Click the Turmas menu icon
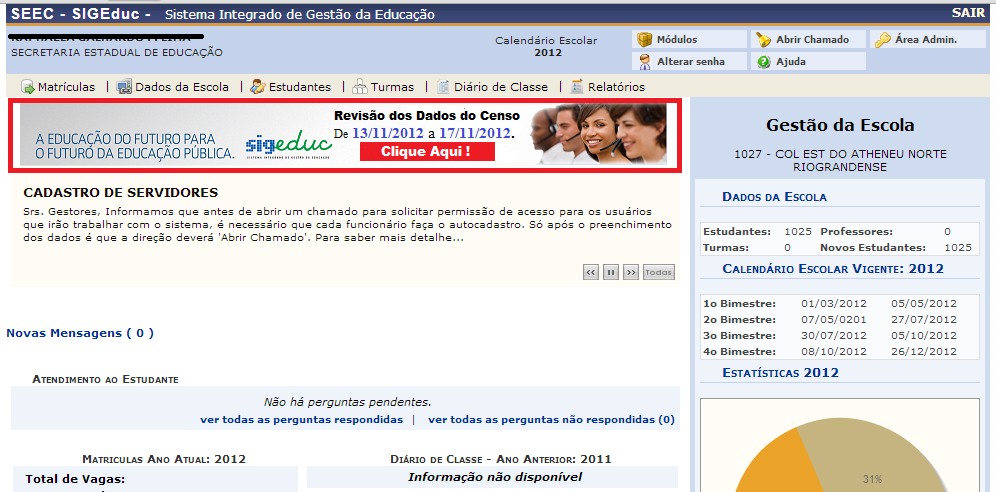The width and height of the screenshot is (996, 492). (360, 86)
